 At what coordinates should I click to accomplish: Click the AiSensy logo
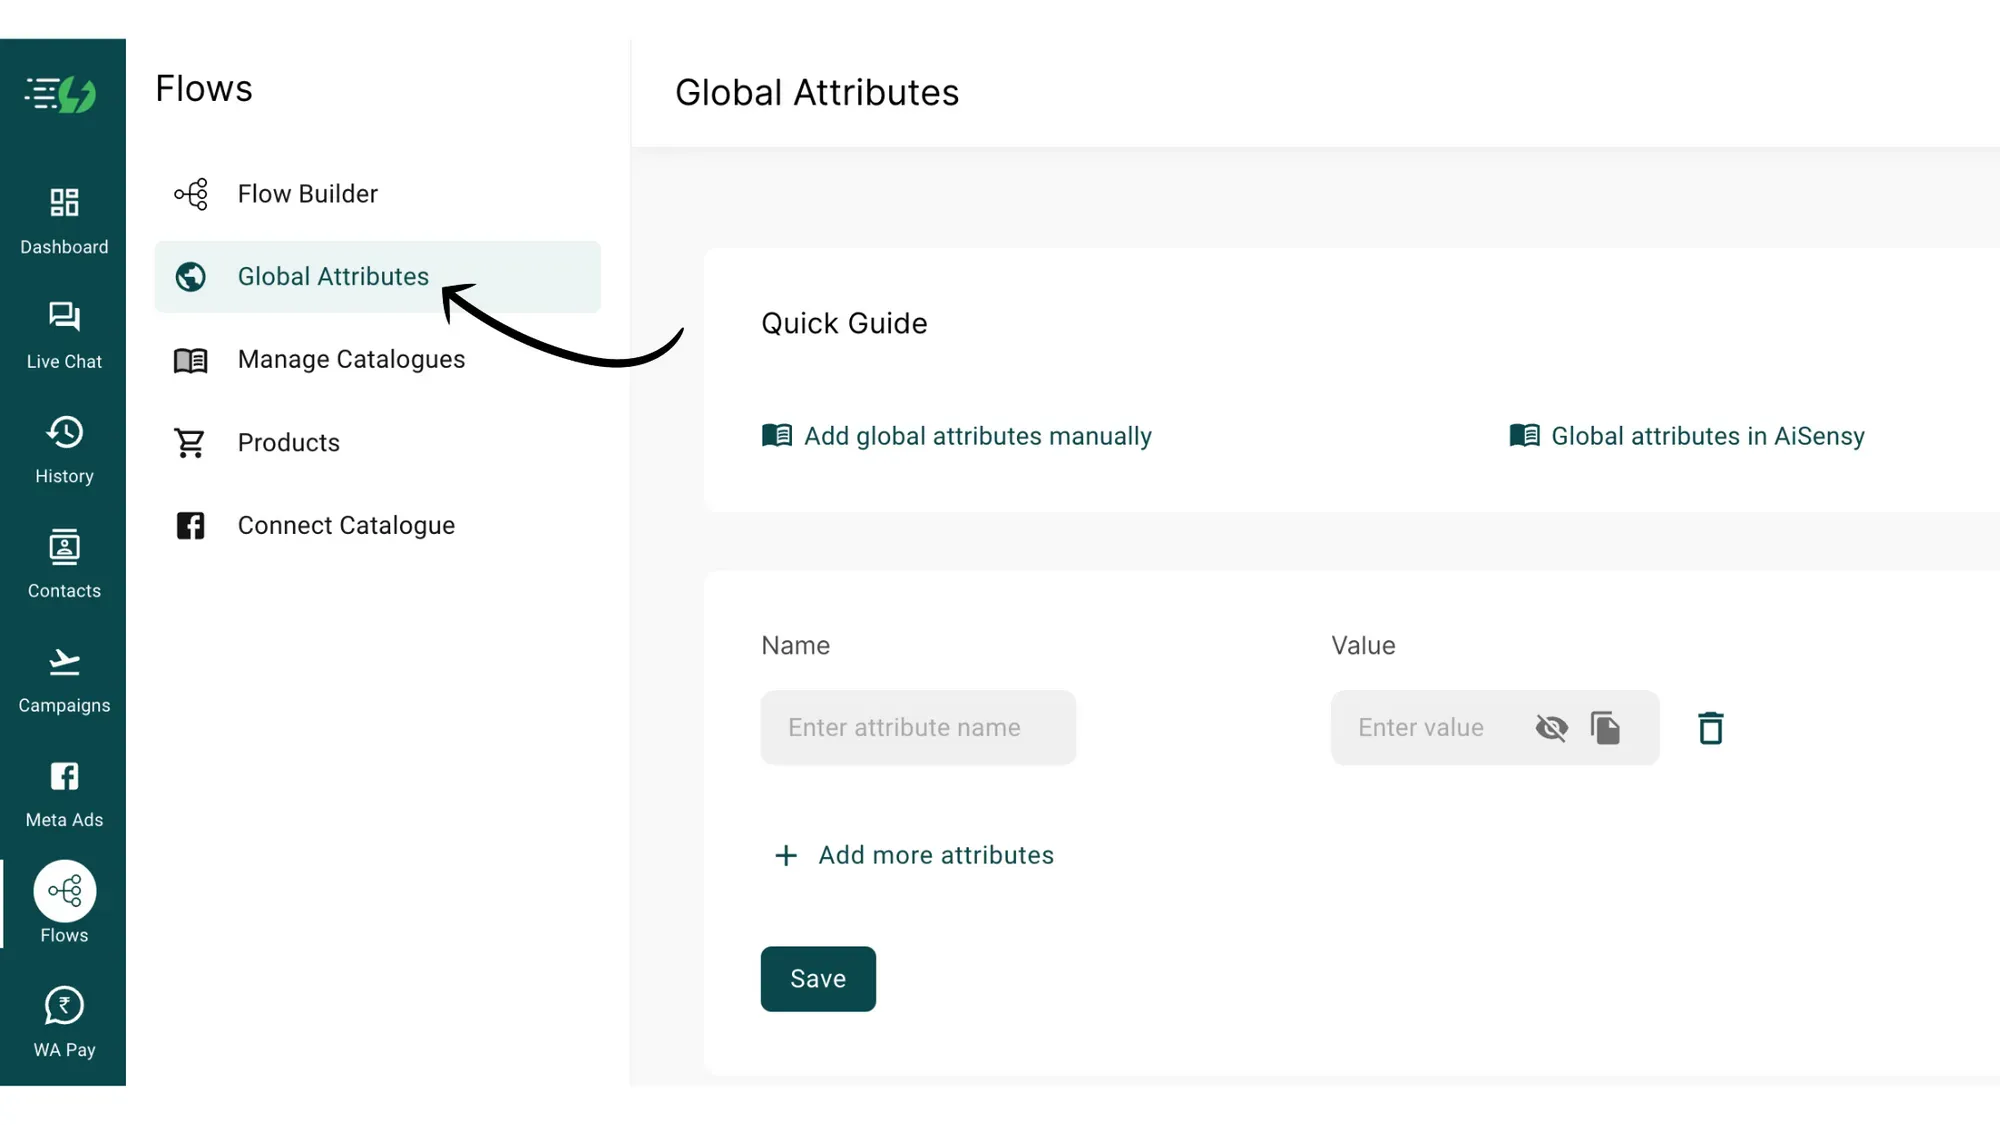(x=60, y=93)
